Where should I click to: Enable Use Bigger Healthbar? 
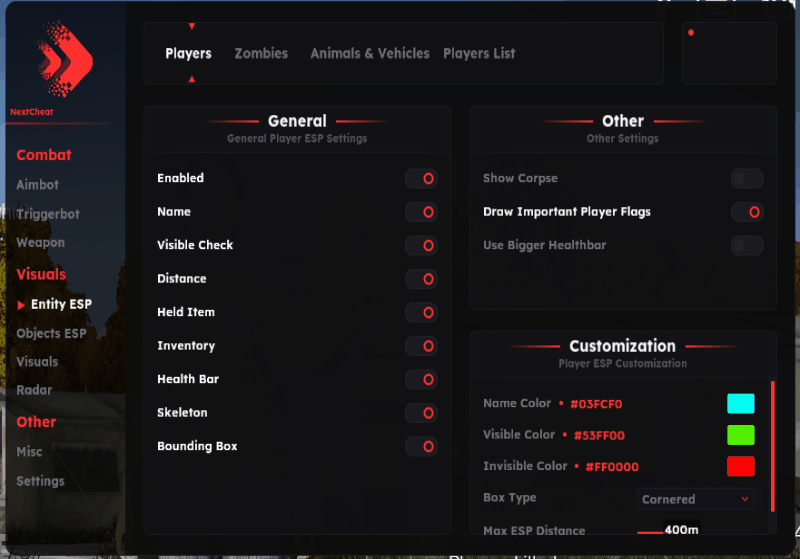(747, 245)
